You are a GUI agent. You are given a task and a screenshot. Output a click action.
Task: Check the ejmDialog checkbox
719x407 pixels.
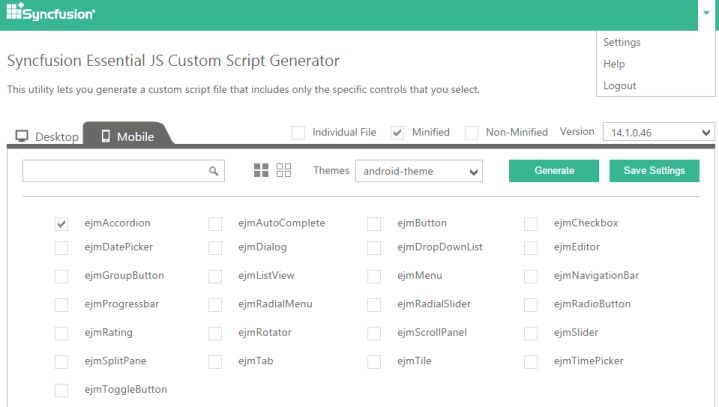[215, 248]
